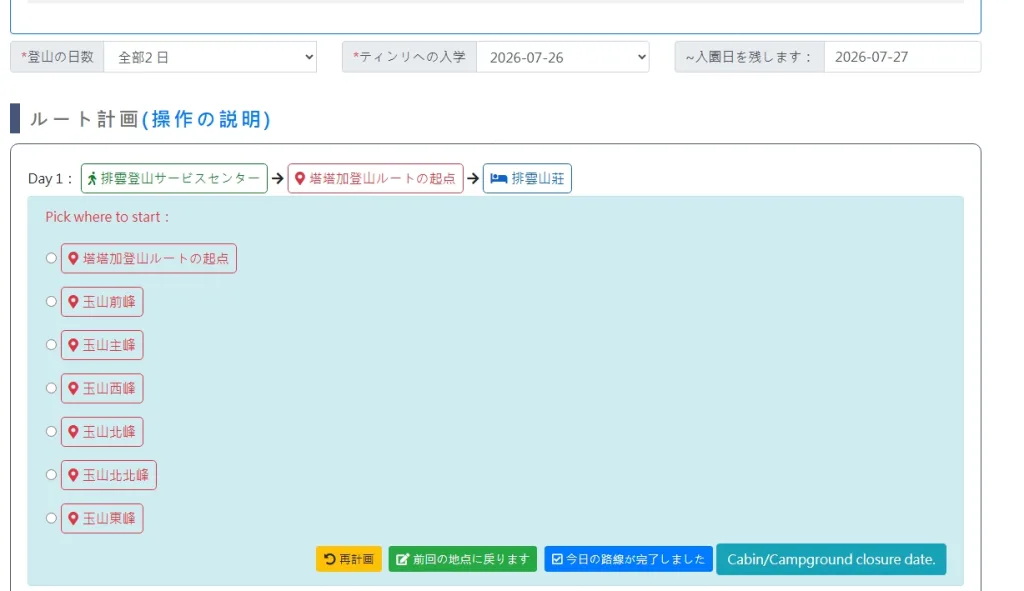Click the map pin icon of 玉山北北峰

[x=73, y=475]
